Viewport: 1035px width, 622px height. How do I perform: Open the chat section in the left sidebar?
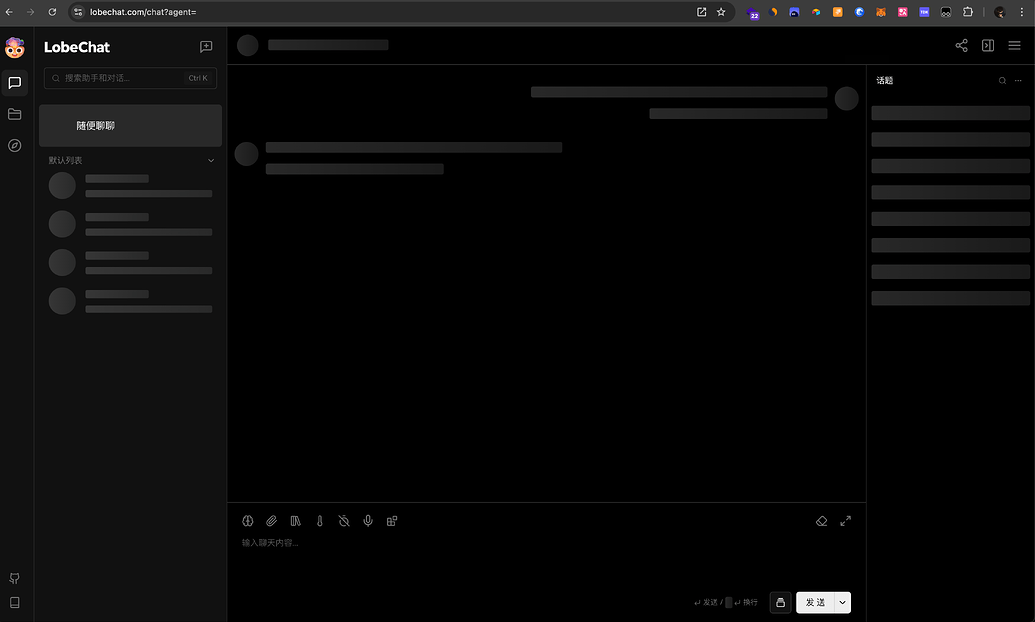[15, 83]
